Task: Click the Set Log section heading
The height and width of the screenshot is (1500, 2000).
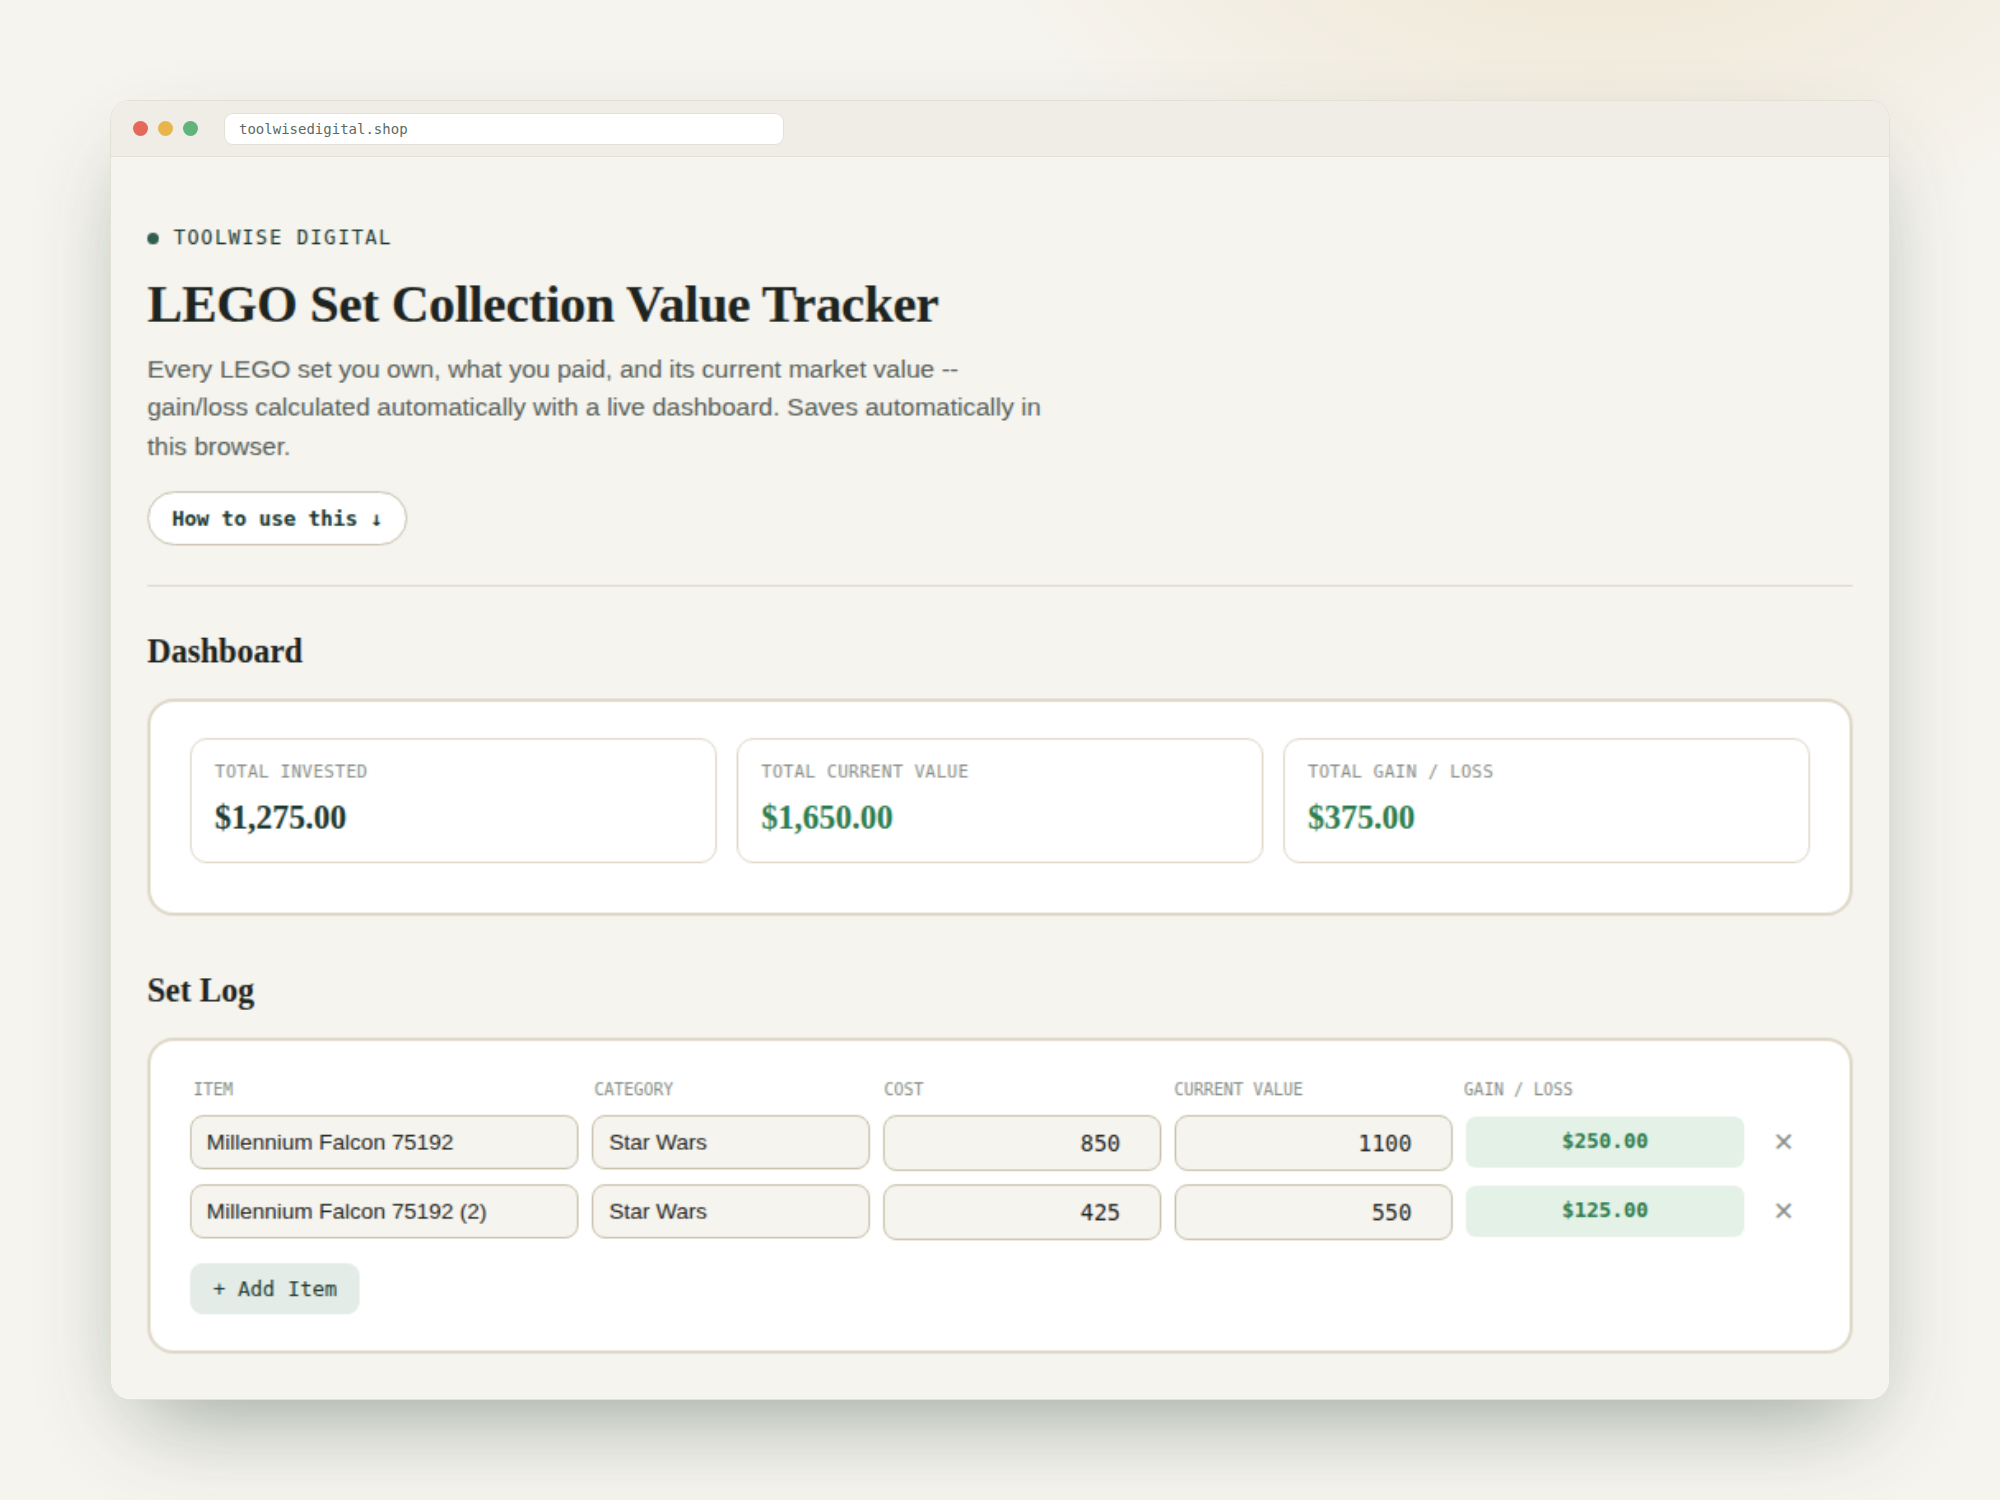Action: pyautogui.click(x=201, y=991)
